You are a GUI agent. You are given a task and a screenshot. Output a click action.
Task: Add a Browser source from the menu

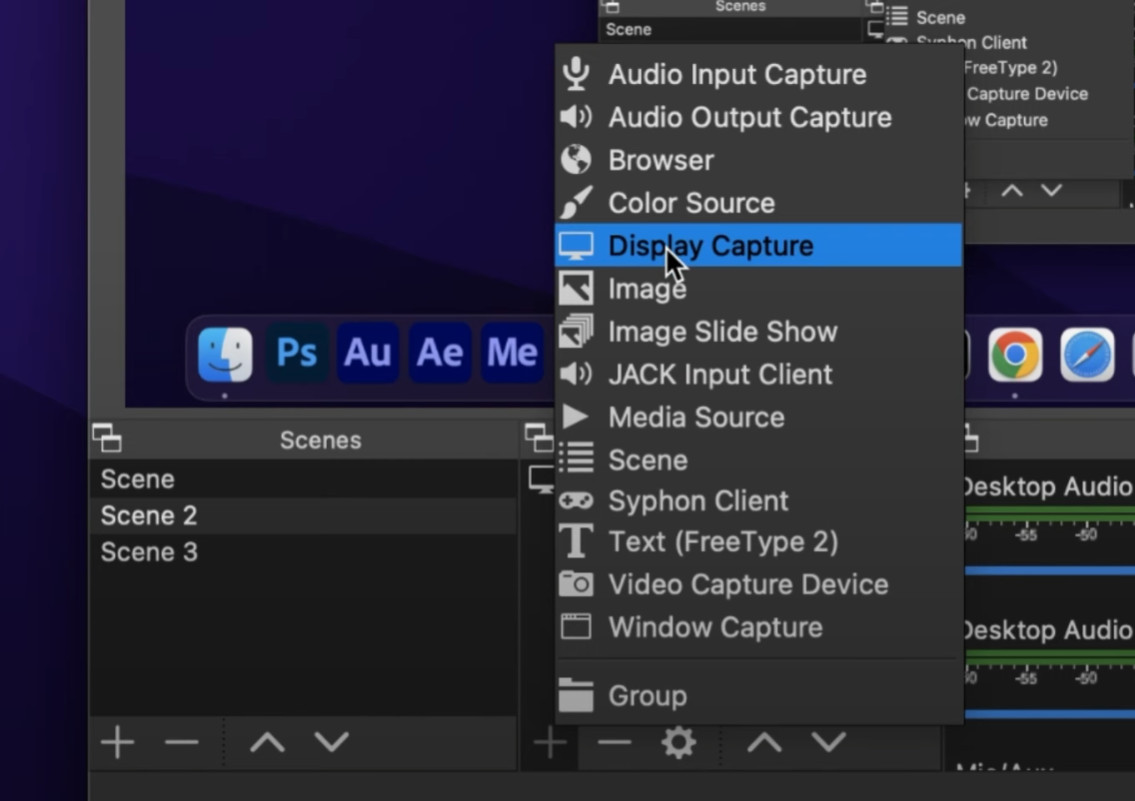tap(660, 160)
